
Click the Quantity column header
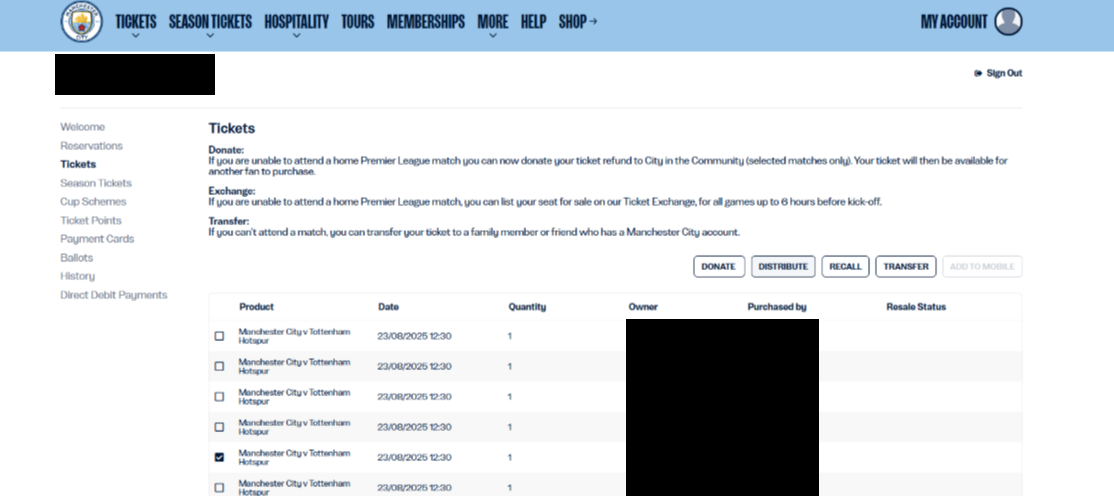pos(527,307)
